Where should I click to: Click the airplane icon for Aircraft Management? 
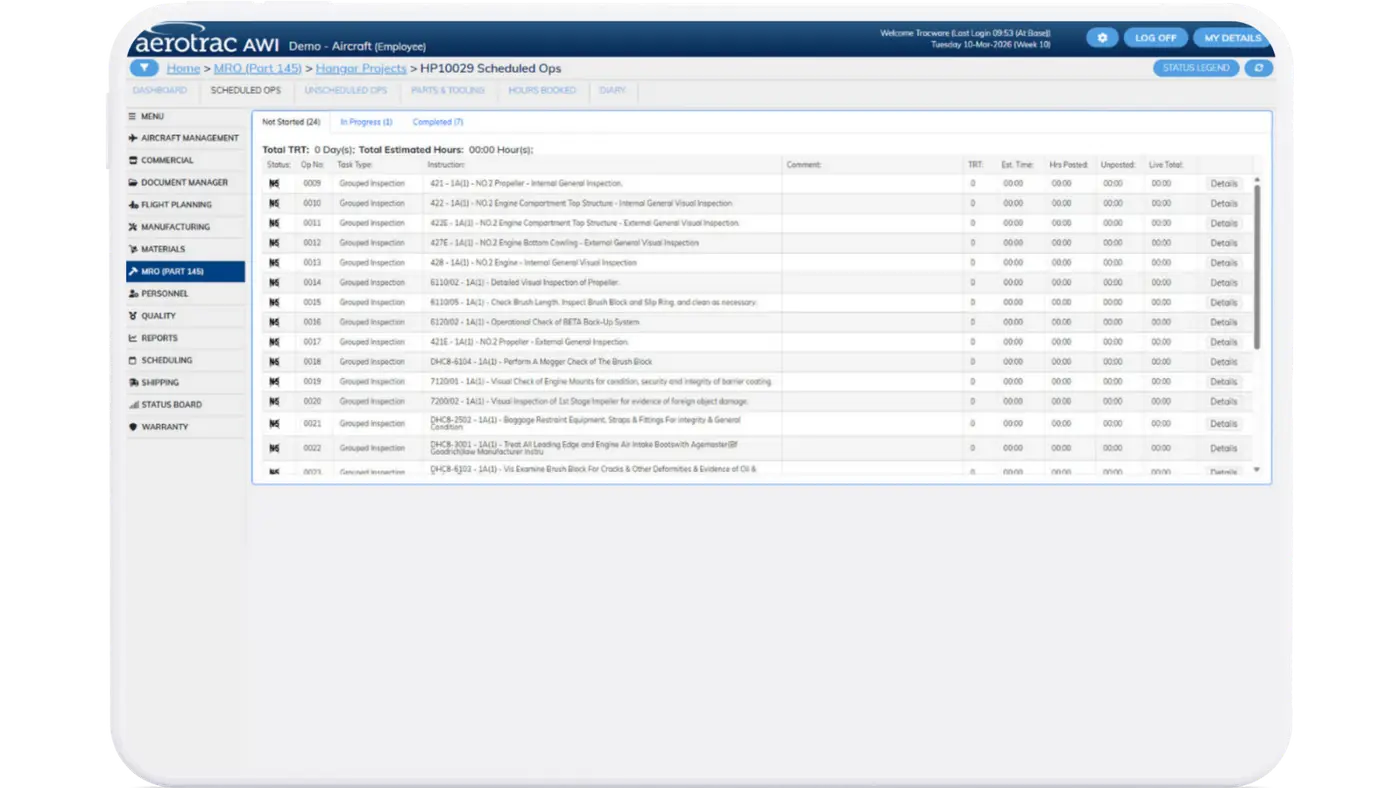pos(133,138)
